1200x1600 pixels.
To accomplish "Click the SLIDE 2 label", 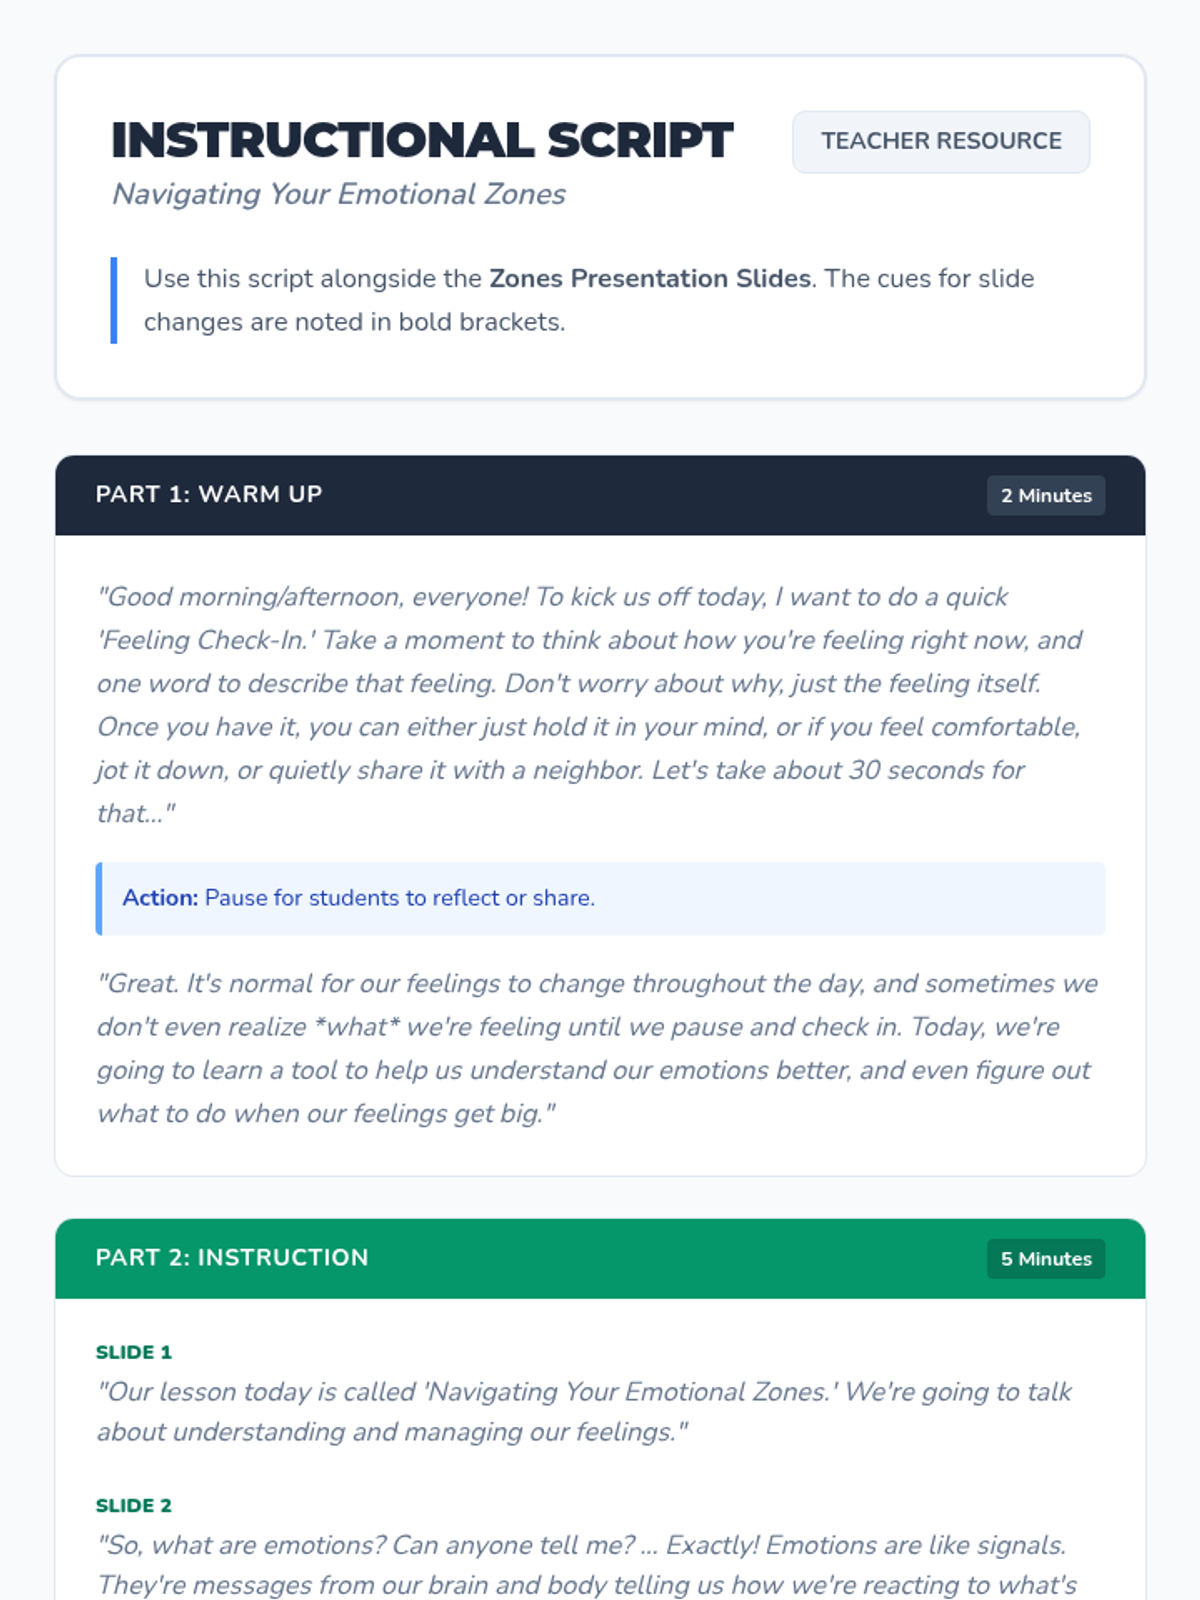I will [134, 1506].
